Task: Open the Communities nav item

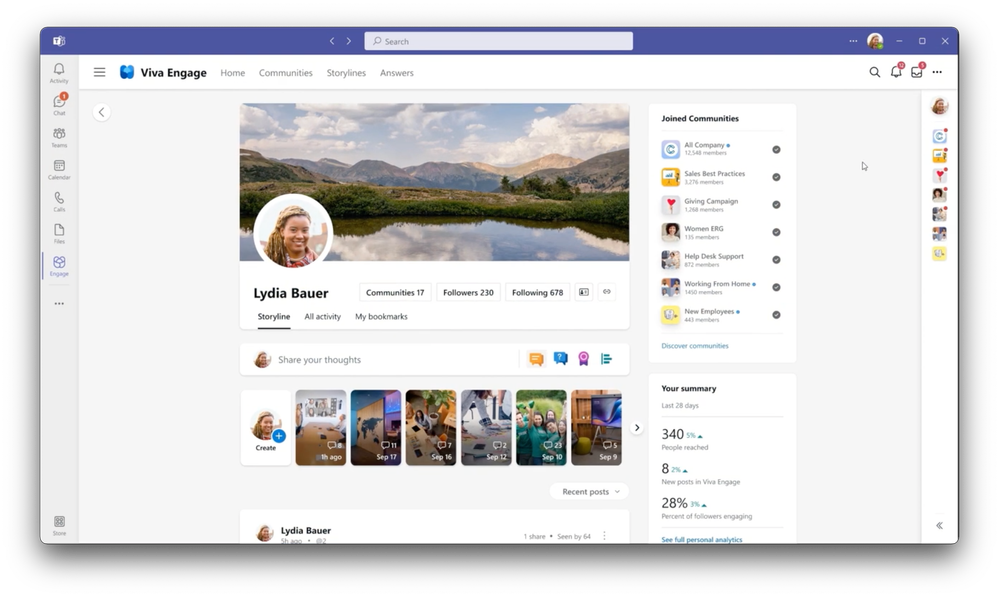Action: point(285,73)
